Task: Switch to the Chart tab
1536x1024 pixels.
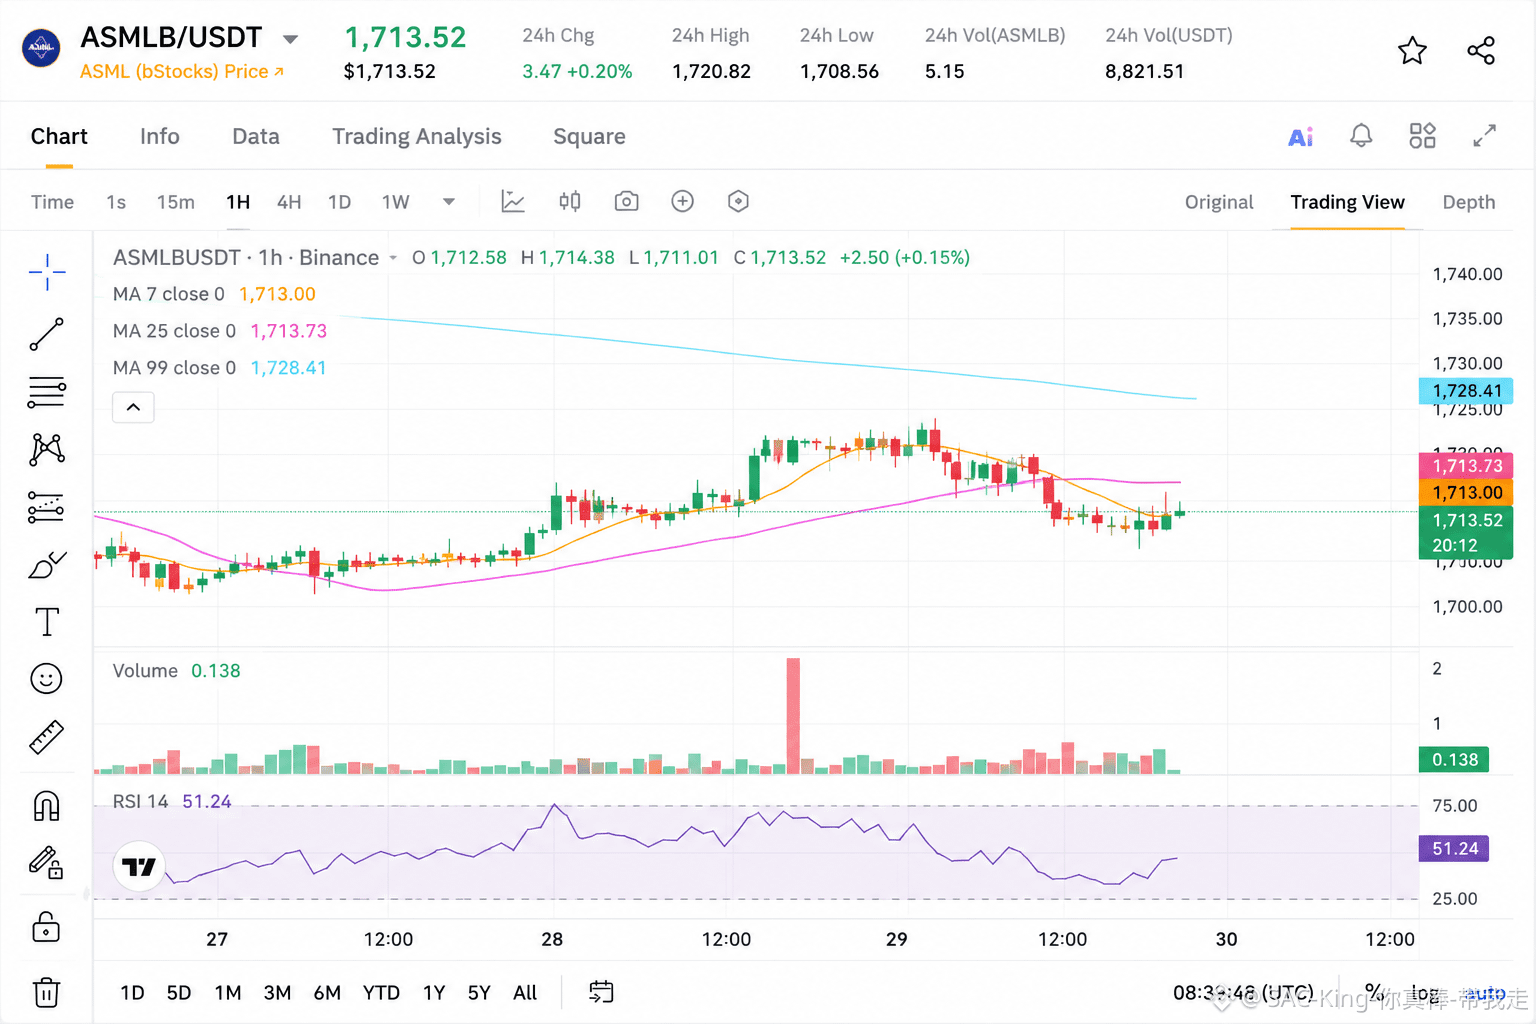Action: tap(59, 137)
